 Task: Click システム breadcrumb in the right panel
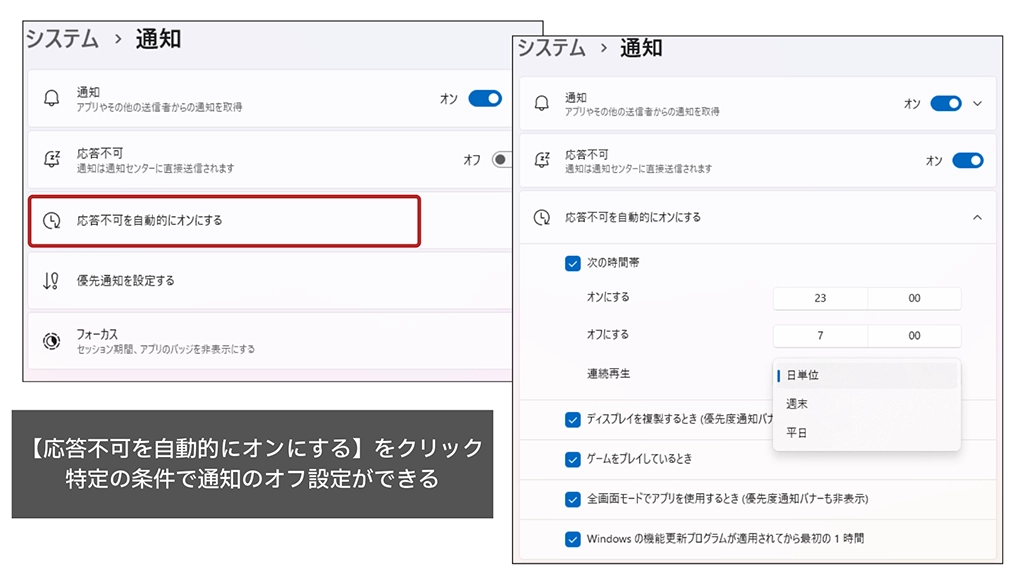pyautogui.click(x=550, y=48)
